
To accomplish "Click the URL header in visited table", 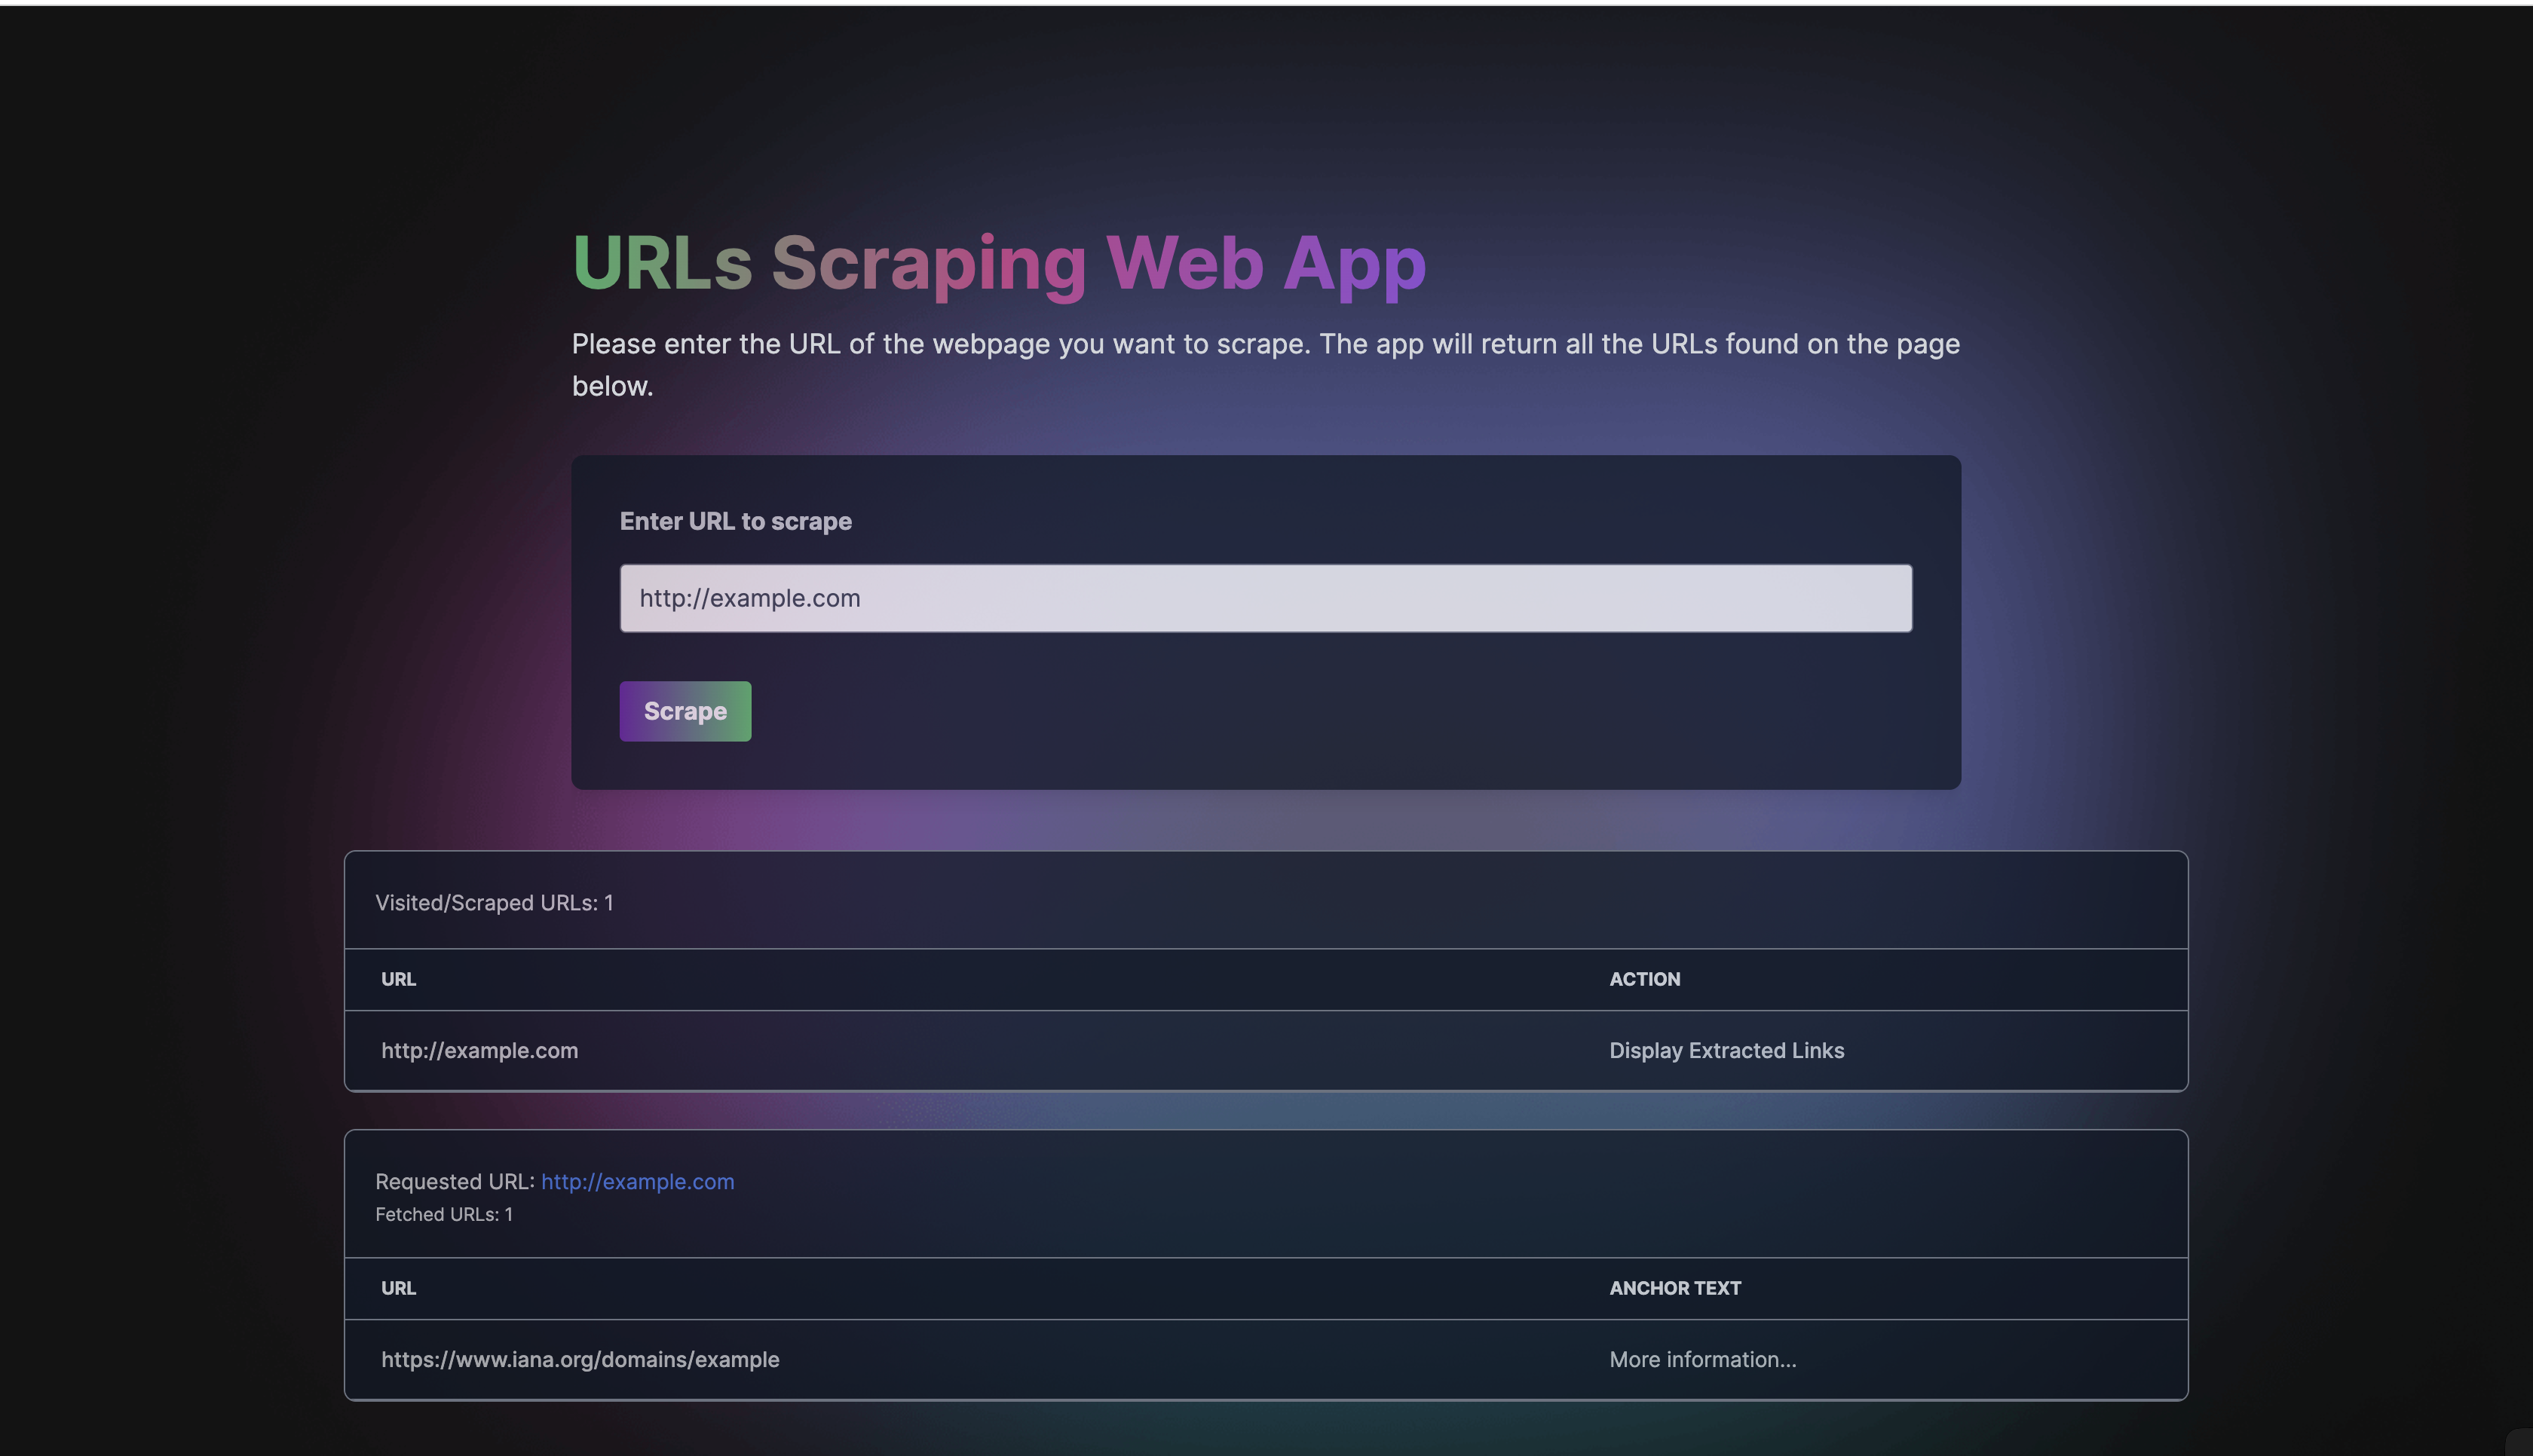I will click(398, 979).
